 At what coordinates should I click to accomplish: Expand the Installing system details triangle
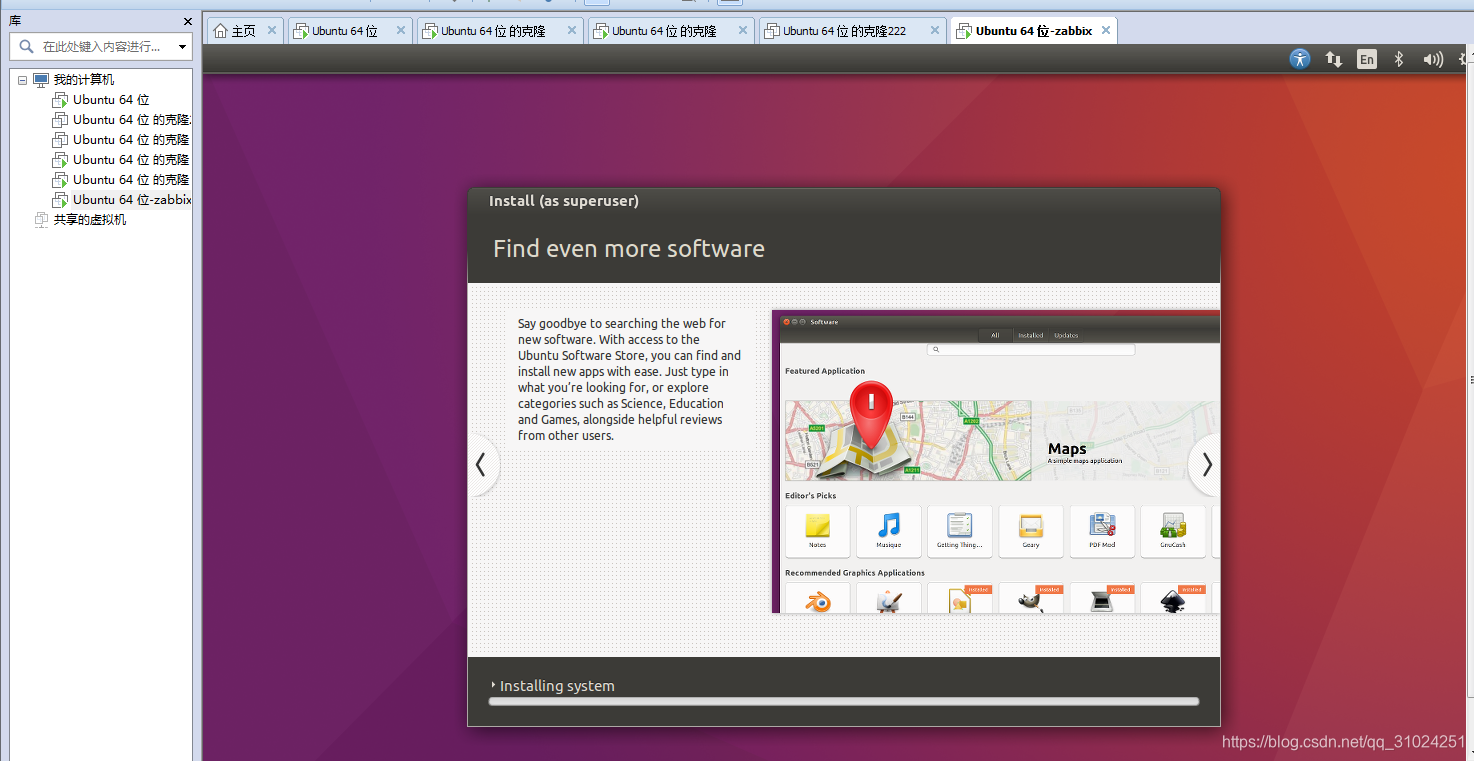click(494, 685)
